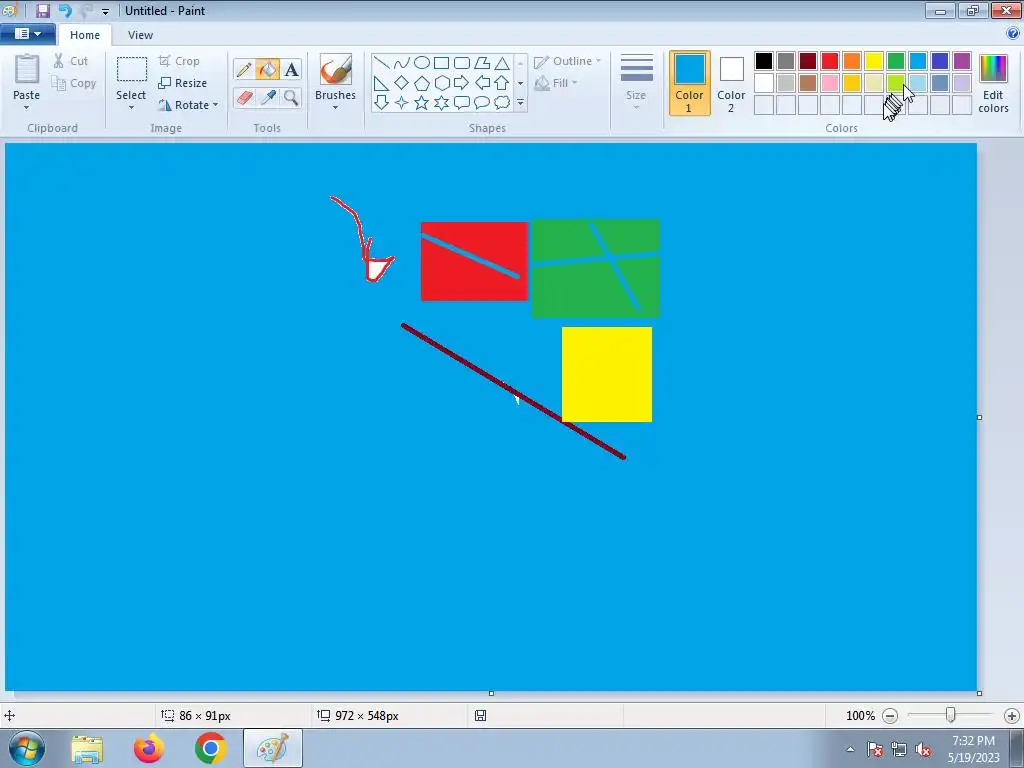
Task: Choose the Oval shape
Action: pyautogui.click(x=422, y=63)
